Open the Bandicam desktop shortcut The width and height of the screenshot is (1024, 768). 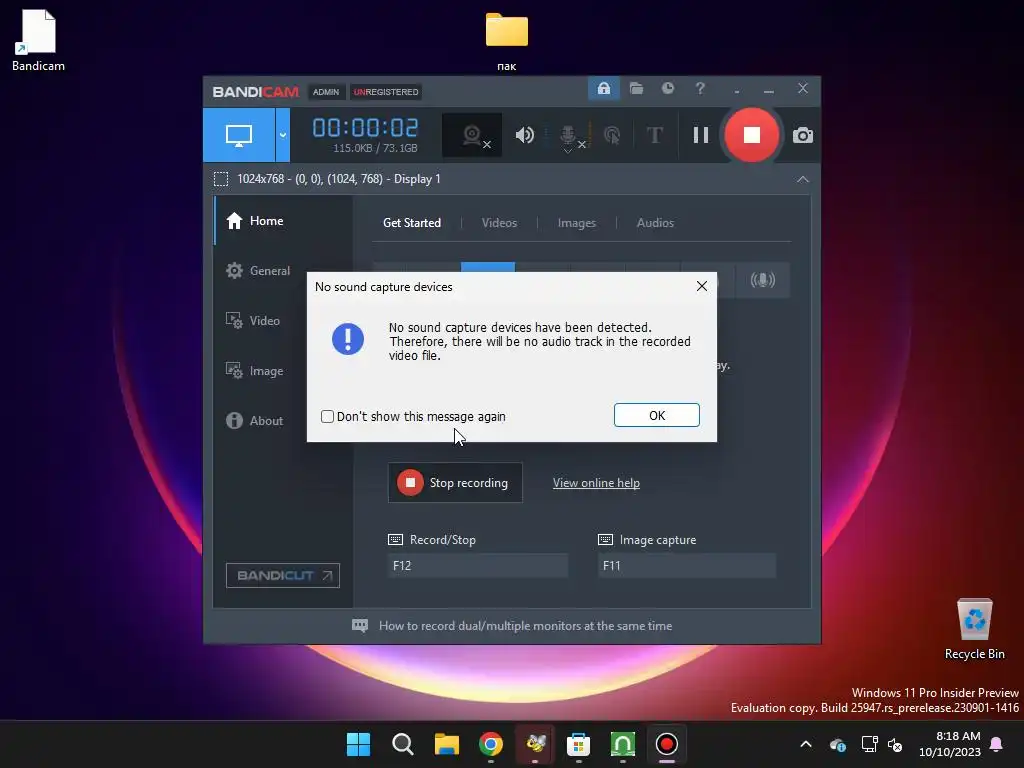[x=39, y=40]
